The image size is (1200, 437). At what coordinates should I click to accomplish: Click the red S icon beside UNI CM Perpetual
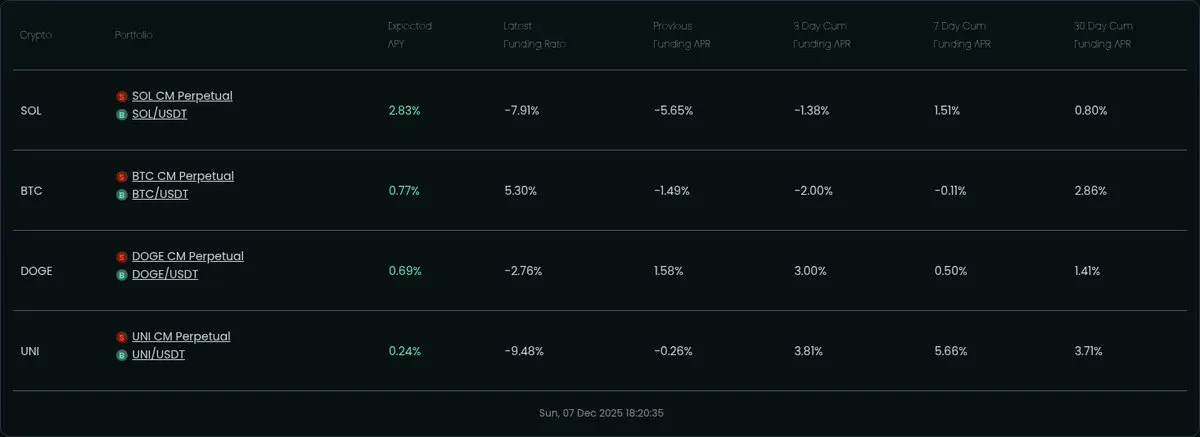click(x=122, y=337)
